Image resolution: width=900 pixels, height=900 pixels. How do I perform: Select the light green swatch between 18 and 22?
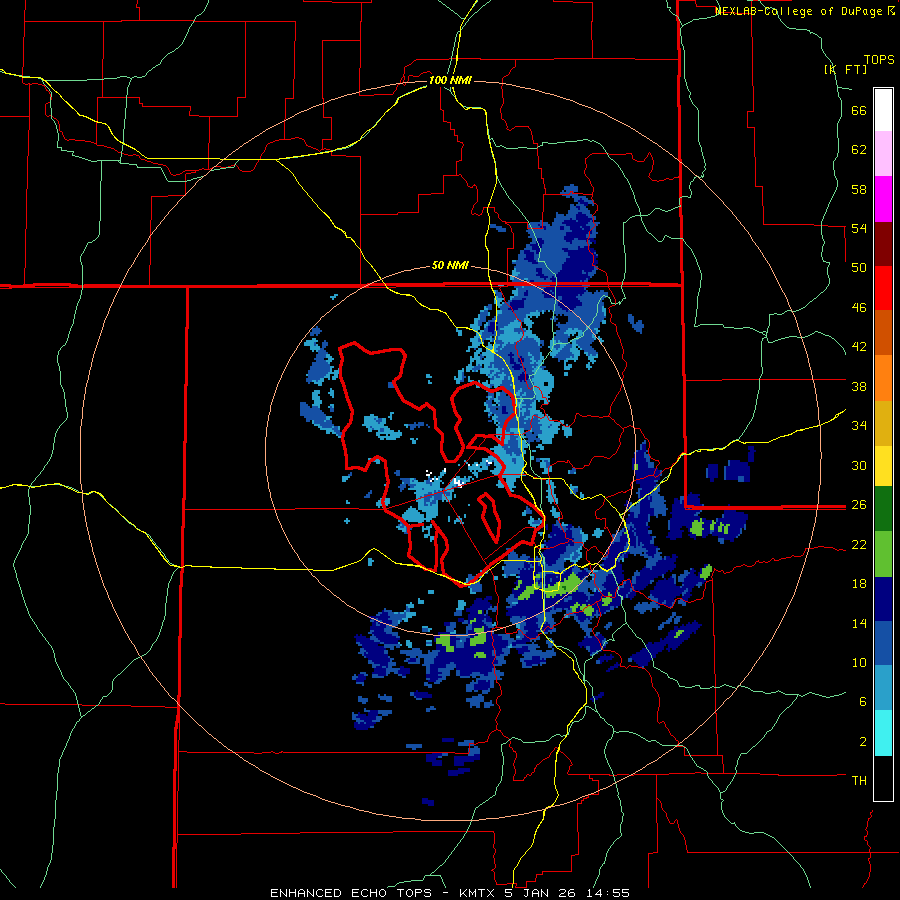pyautogui.click(x=883, y=554)
